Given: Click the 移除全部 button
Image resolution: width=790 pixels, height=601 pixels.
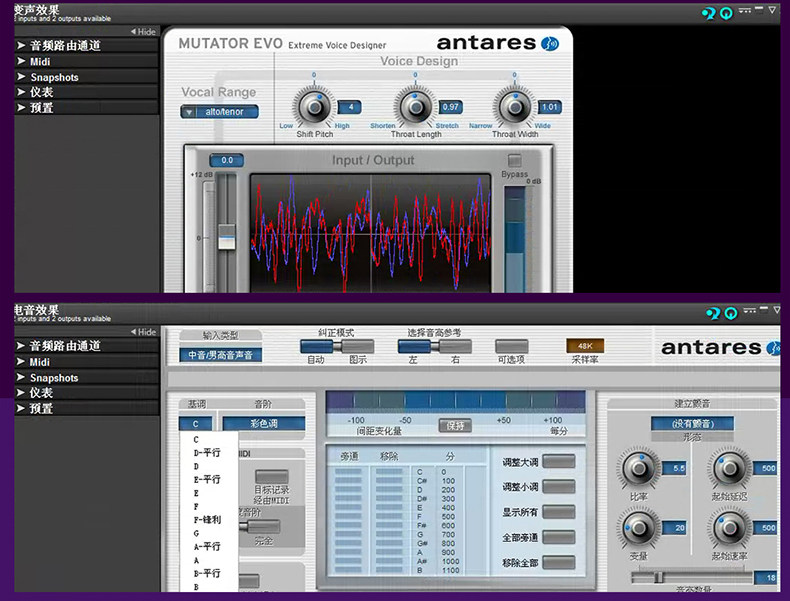Looking at the screenshot, I should pyautogui.click(x=559, y=562).
